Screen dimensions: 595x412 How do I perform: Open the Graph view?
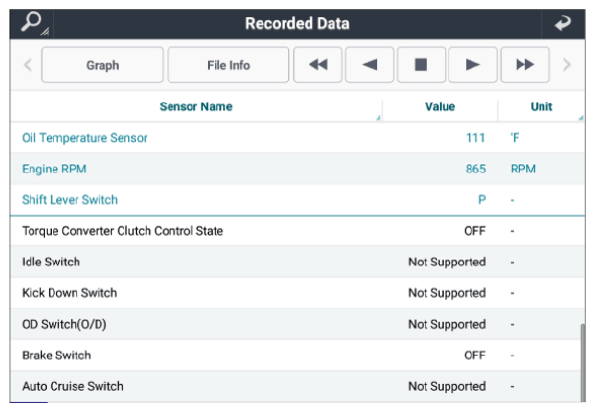(102, 65)
